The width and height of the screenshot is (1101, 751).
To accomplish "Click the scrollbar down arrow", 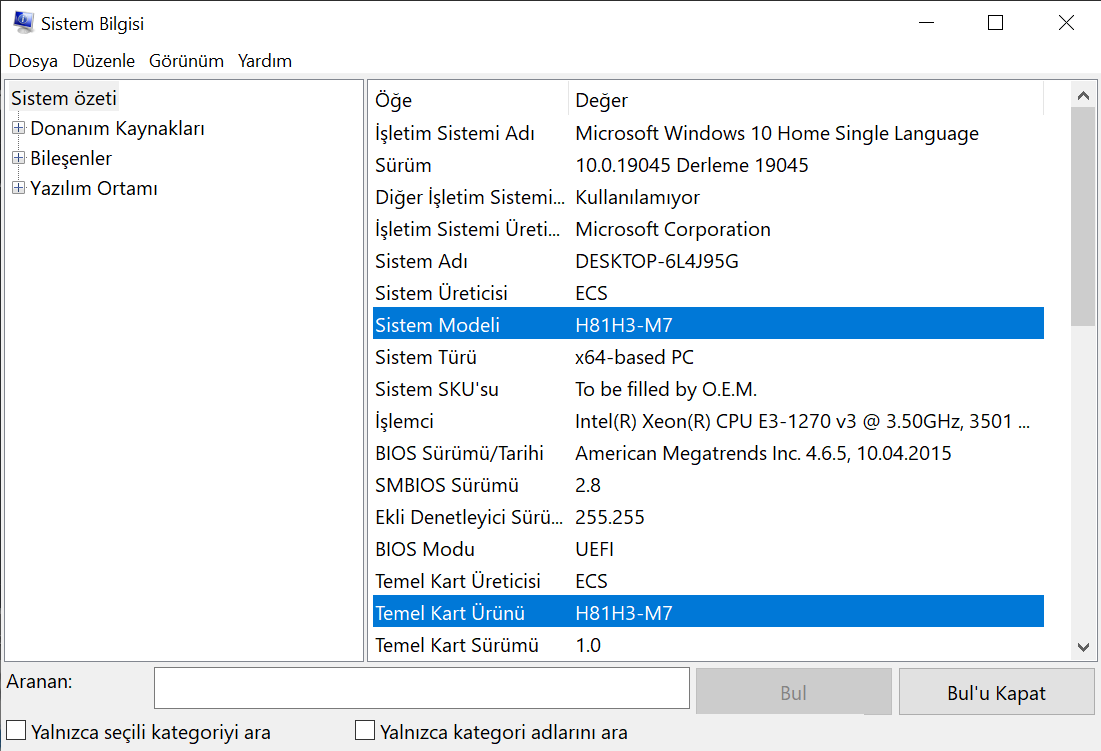I will pyautogui.click(x=1083, y=647).
